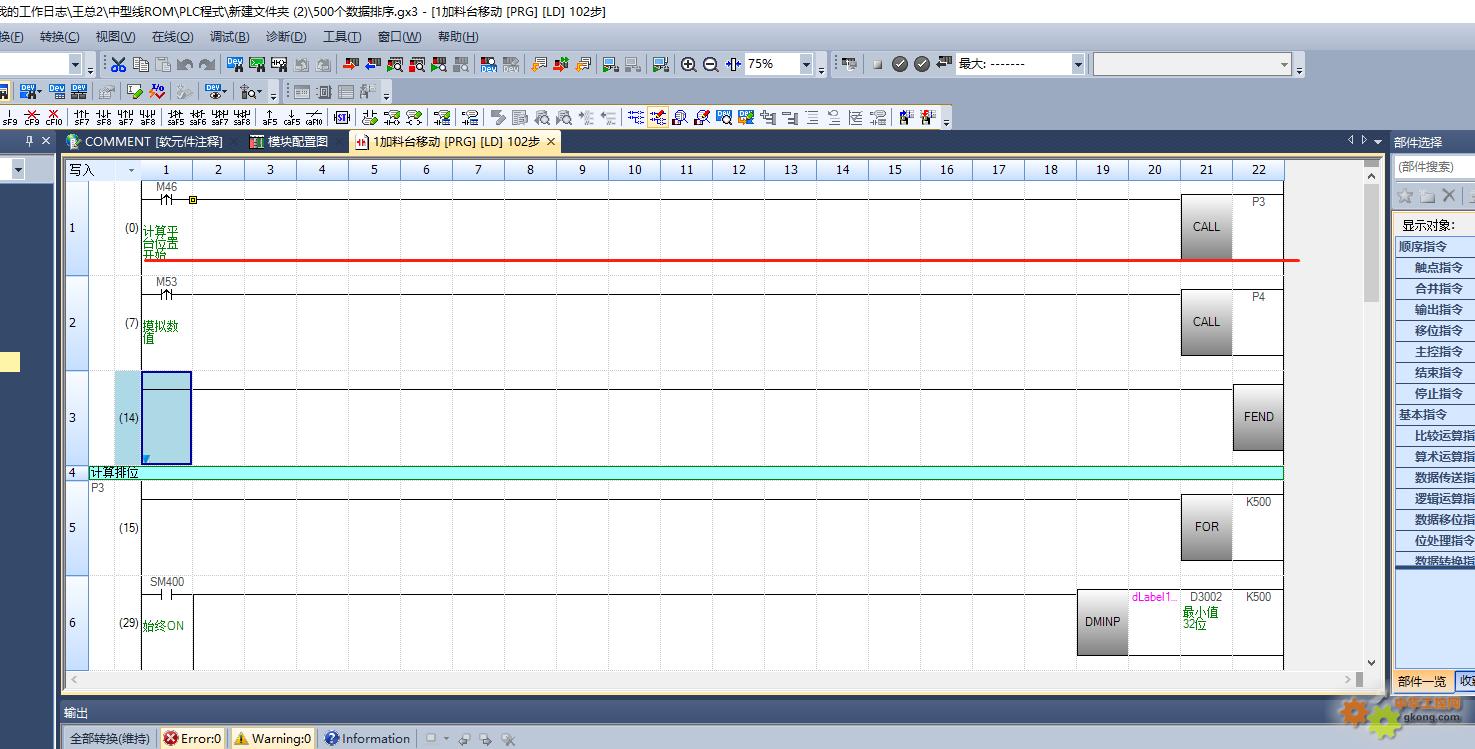Open the 调试(B) menu
Image resolution: width=1475 pixels, height=749 pixels.
tap(229, 37)
